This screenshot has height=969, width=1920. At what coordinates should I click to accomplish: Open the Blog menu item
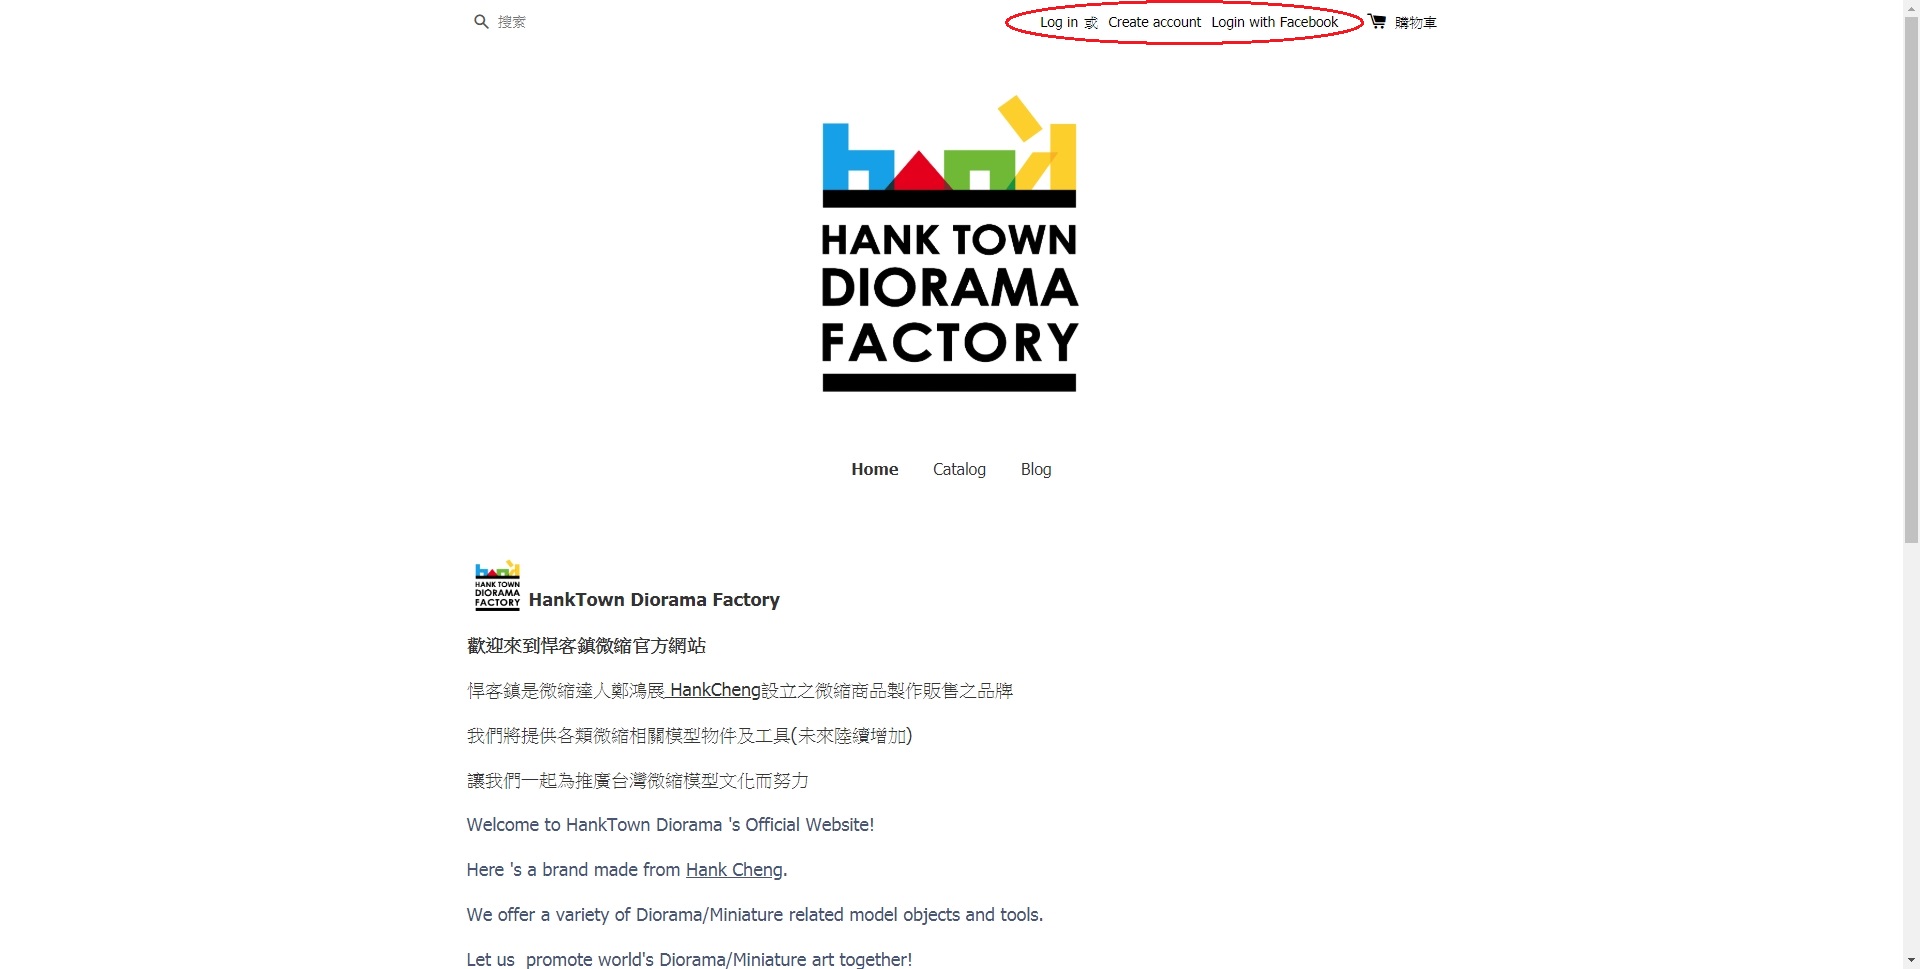click(x=1036, y=469)
